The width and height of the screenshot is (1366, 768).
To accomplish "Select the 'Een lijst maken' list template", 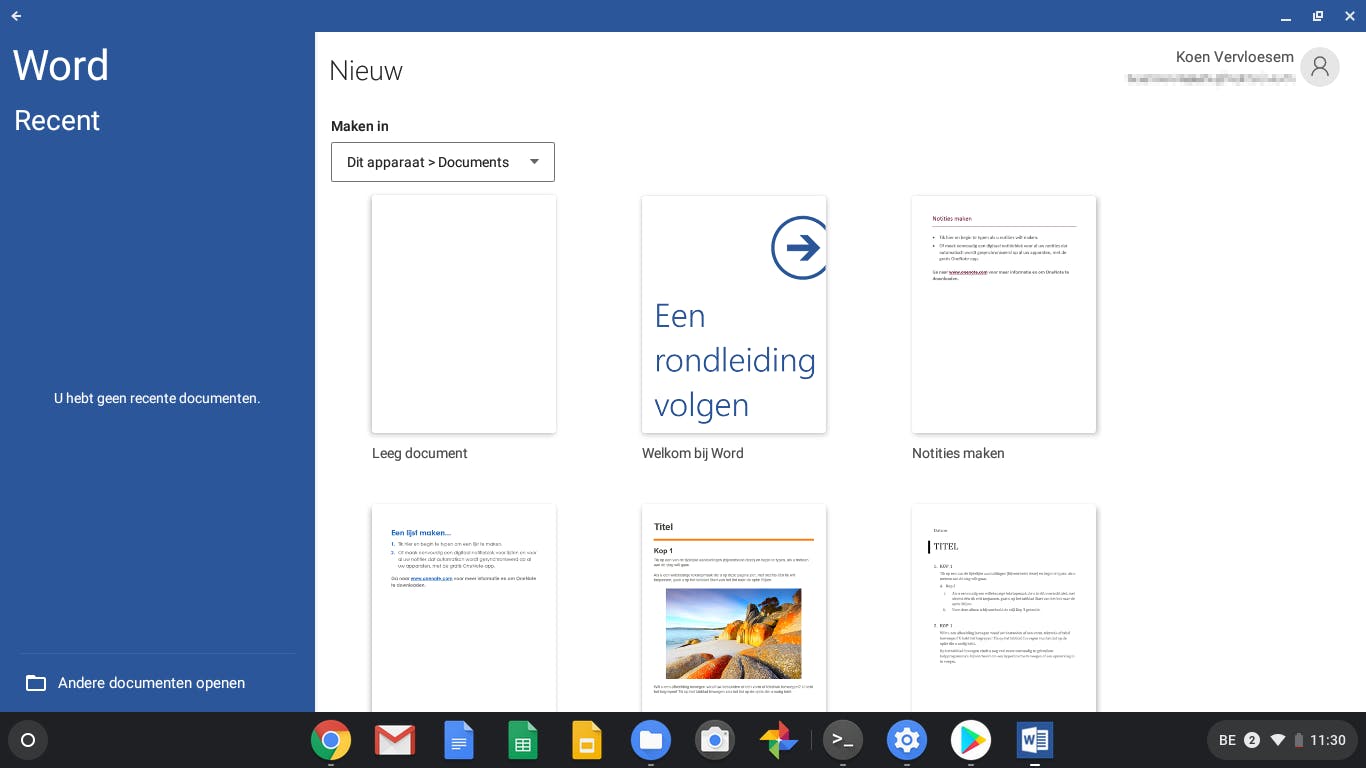I will [x=464, y=608].
